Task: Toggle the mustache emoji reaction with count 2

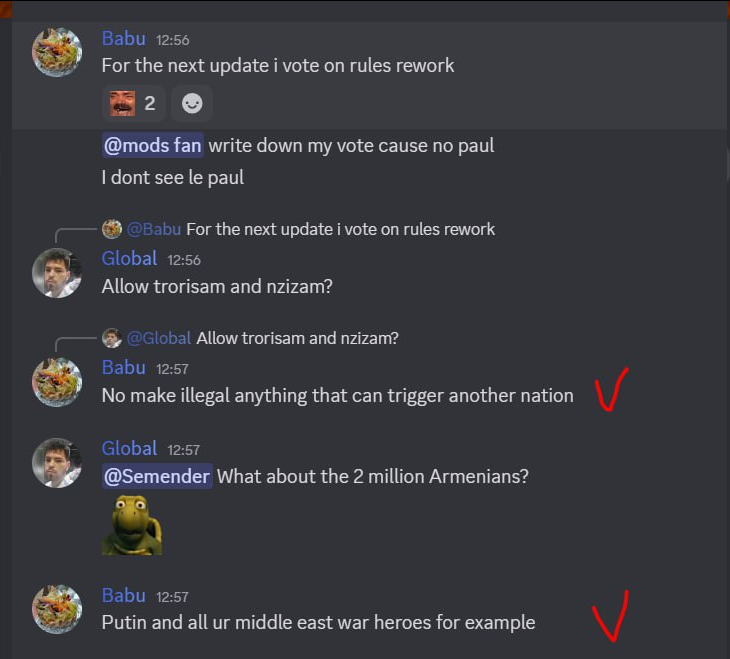Action: [x=133, y=103]
